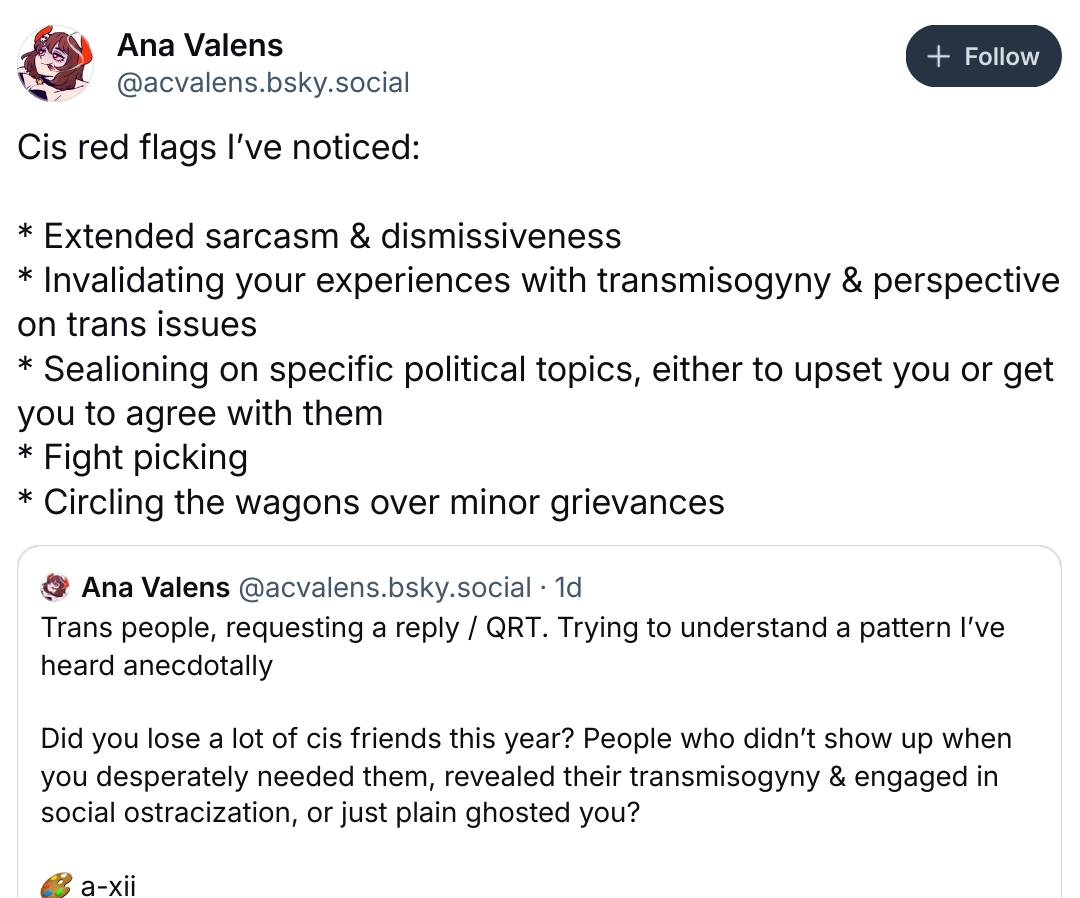Image resolution: width=1080 pixels, height=898 pixels.
Task: Click Ana Valens's large profile avatar
Action: [55, 63]
